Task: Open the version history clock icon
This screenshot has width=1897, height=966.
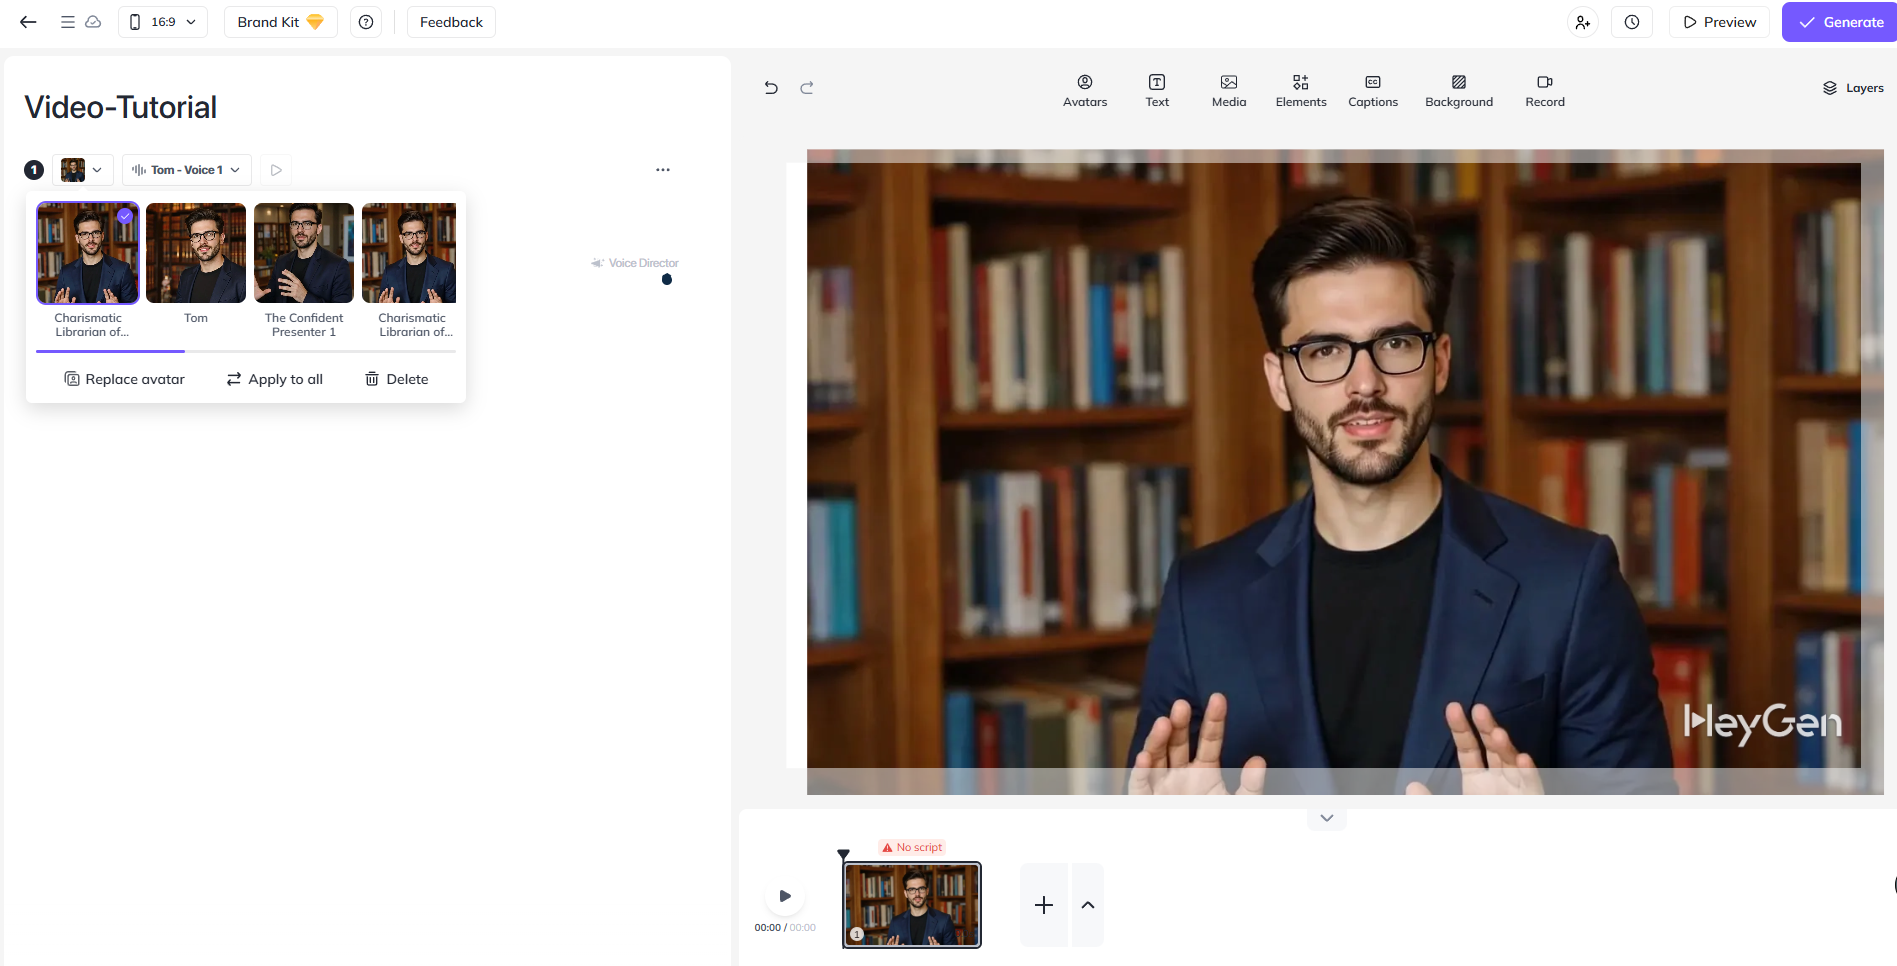Action: [1631, 22]
